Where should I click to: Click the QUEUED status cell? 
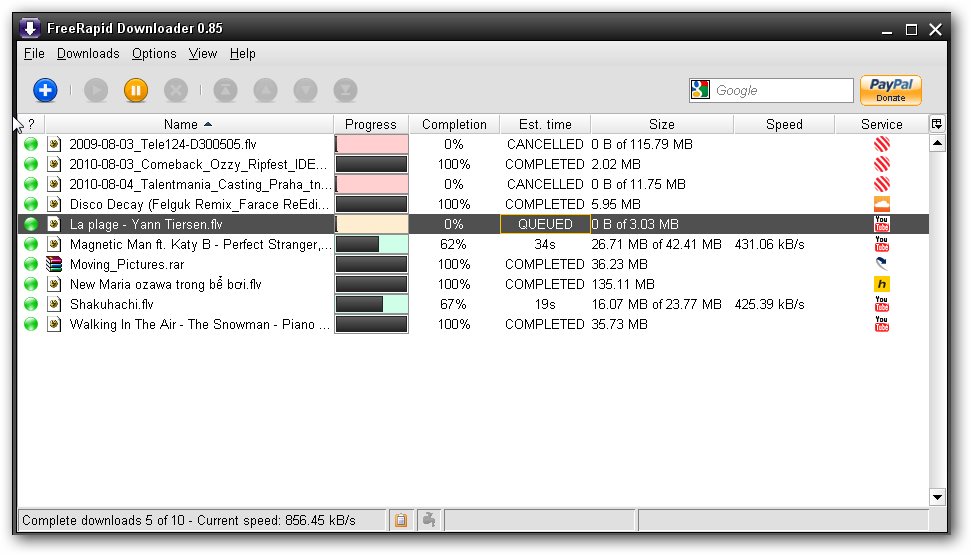click(x=545, y=224)
